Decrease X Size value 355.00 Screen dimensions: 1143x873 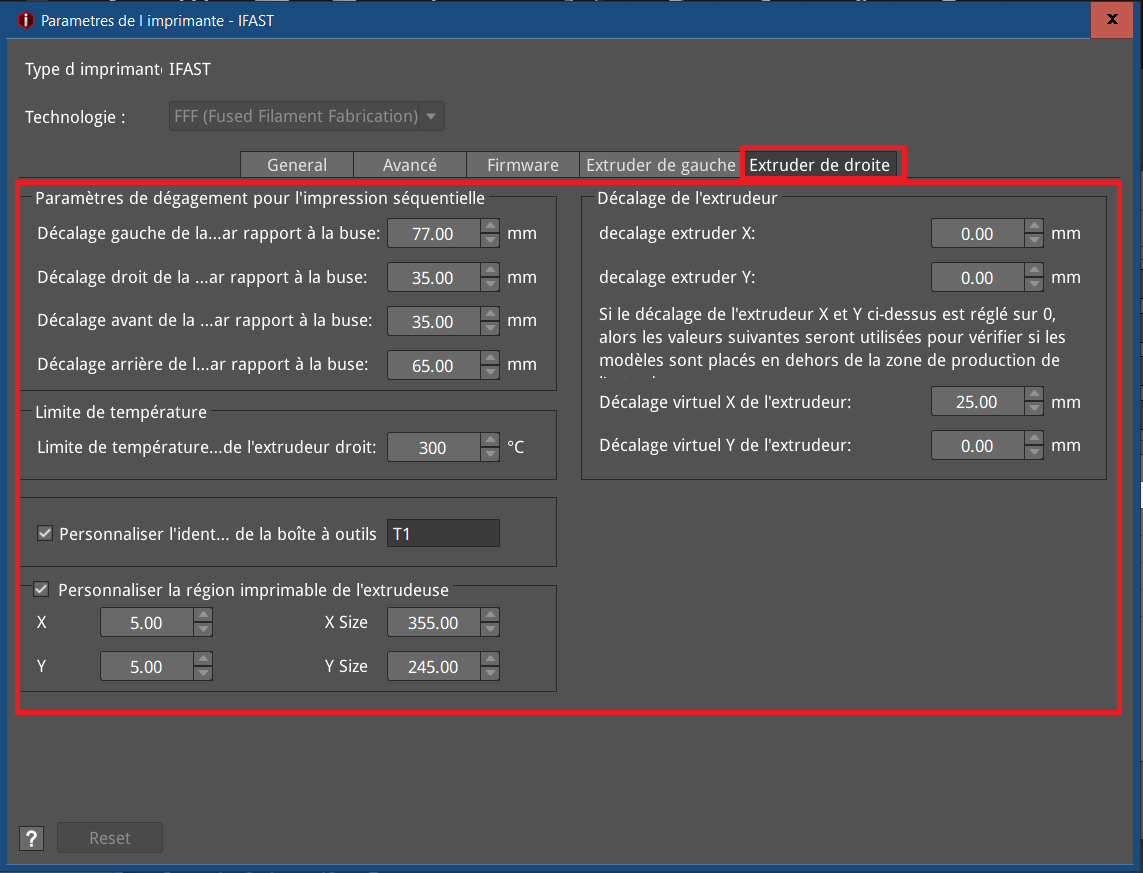click(491, 629)
